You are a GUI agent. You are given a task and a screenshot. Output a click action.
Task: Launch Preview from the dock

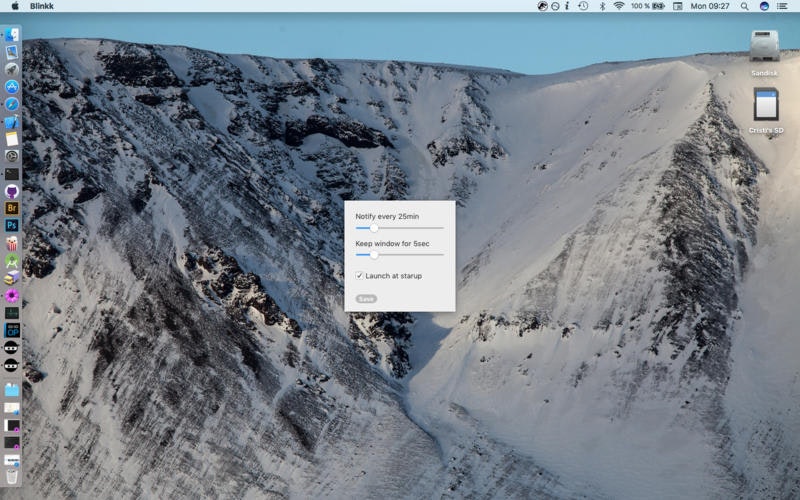coord(12,52)
